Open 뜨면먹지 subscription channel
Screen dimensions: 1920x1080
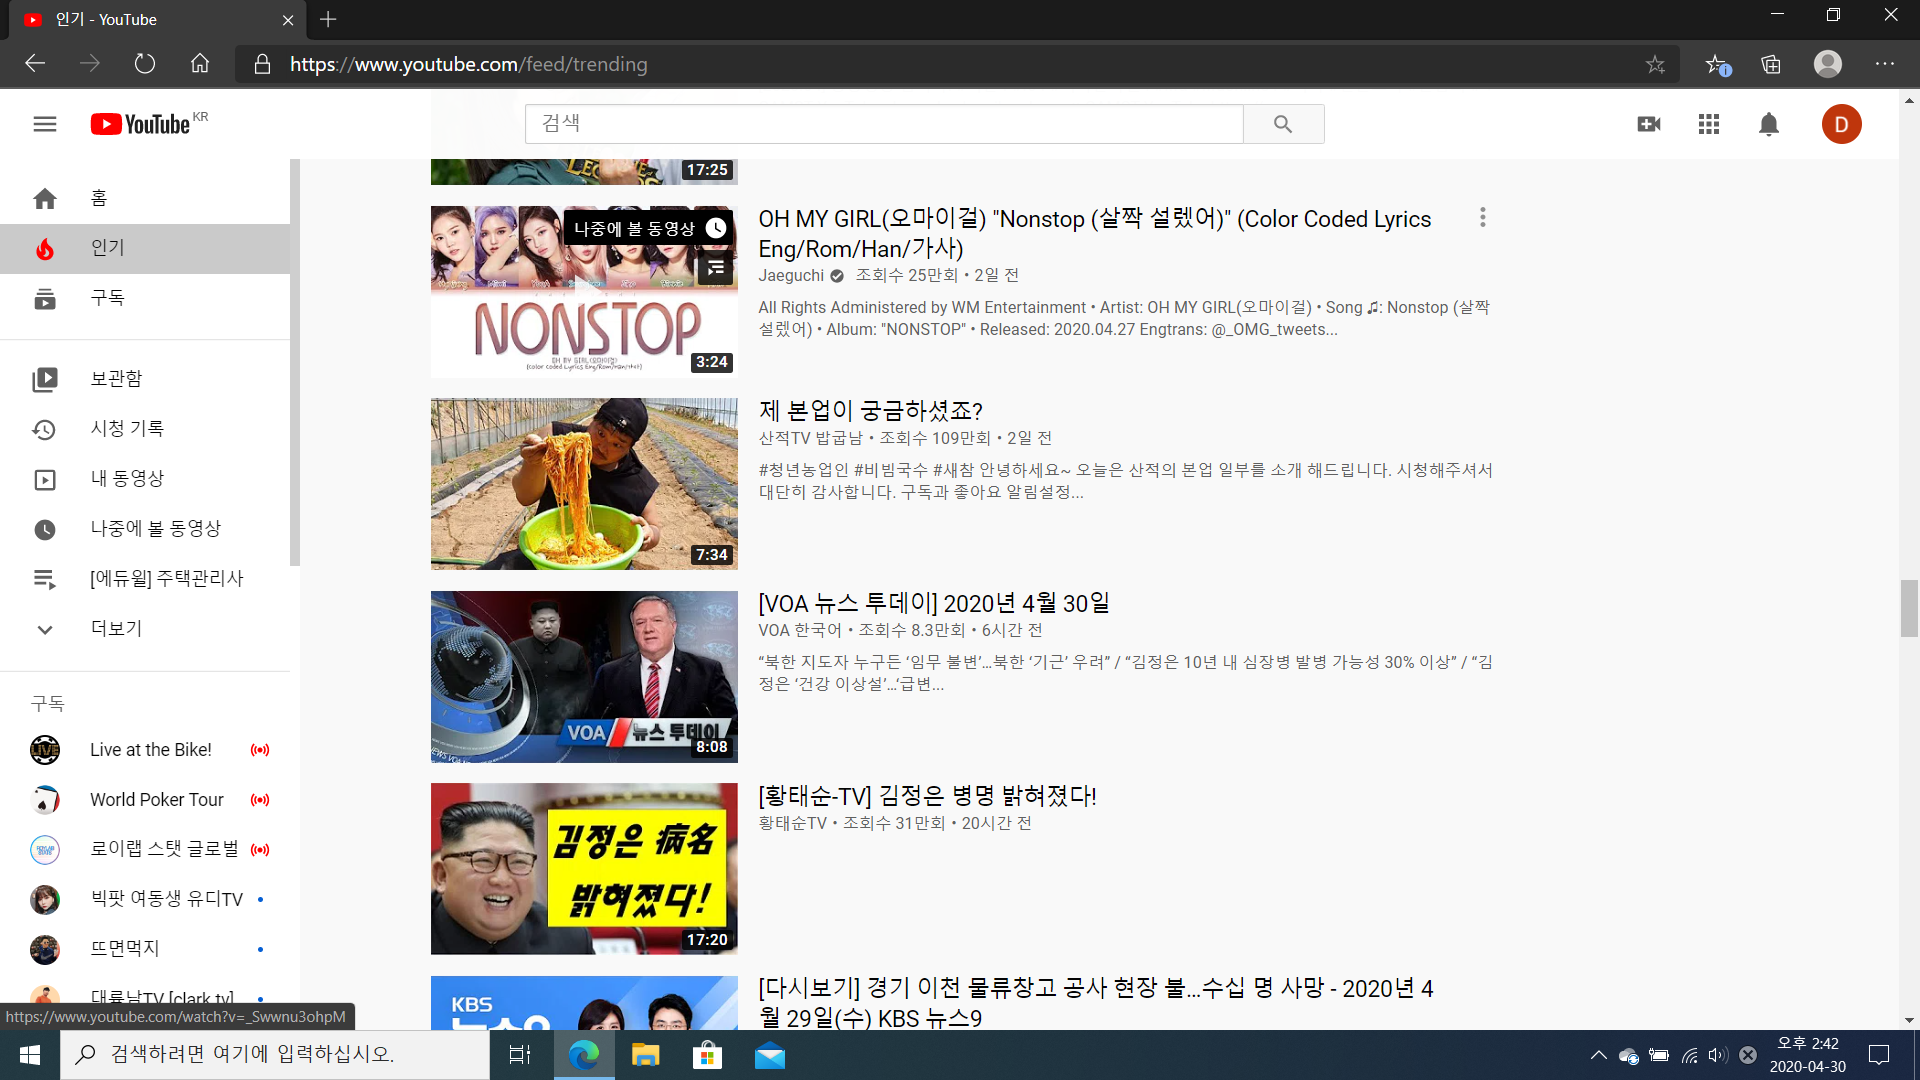click(x=145, y=949)
